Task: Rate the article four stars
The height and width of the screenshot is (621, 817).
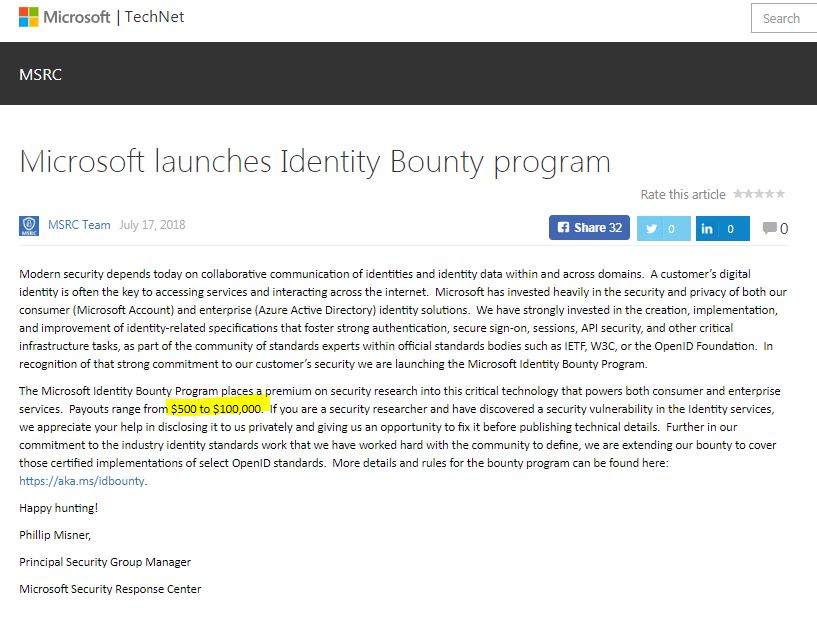Action: click(769, 194)
